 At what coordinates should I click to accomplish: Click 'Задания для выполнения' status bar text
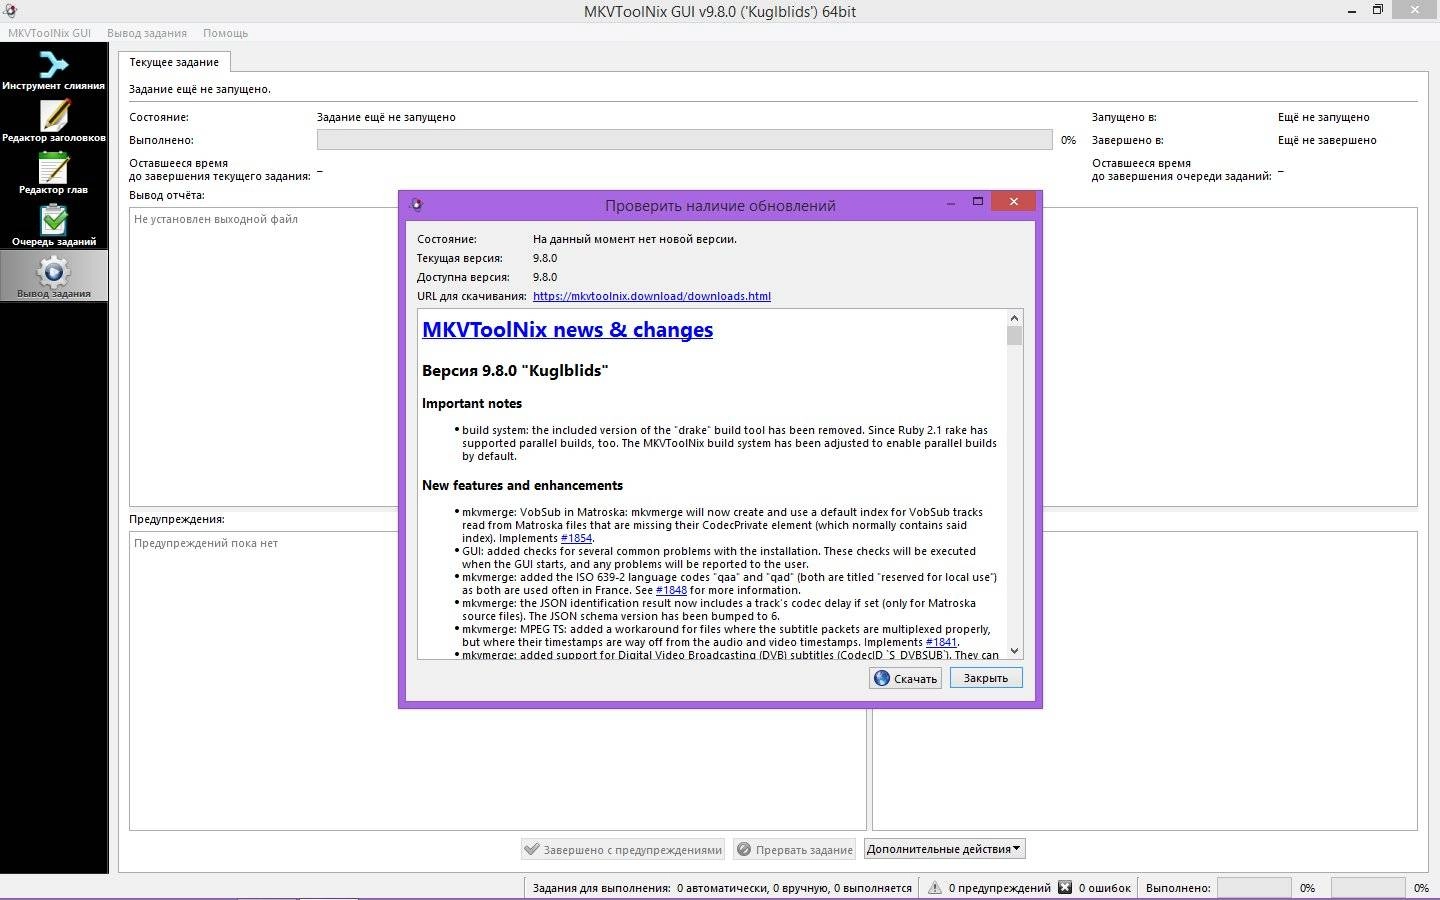(x=601, y=888)
